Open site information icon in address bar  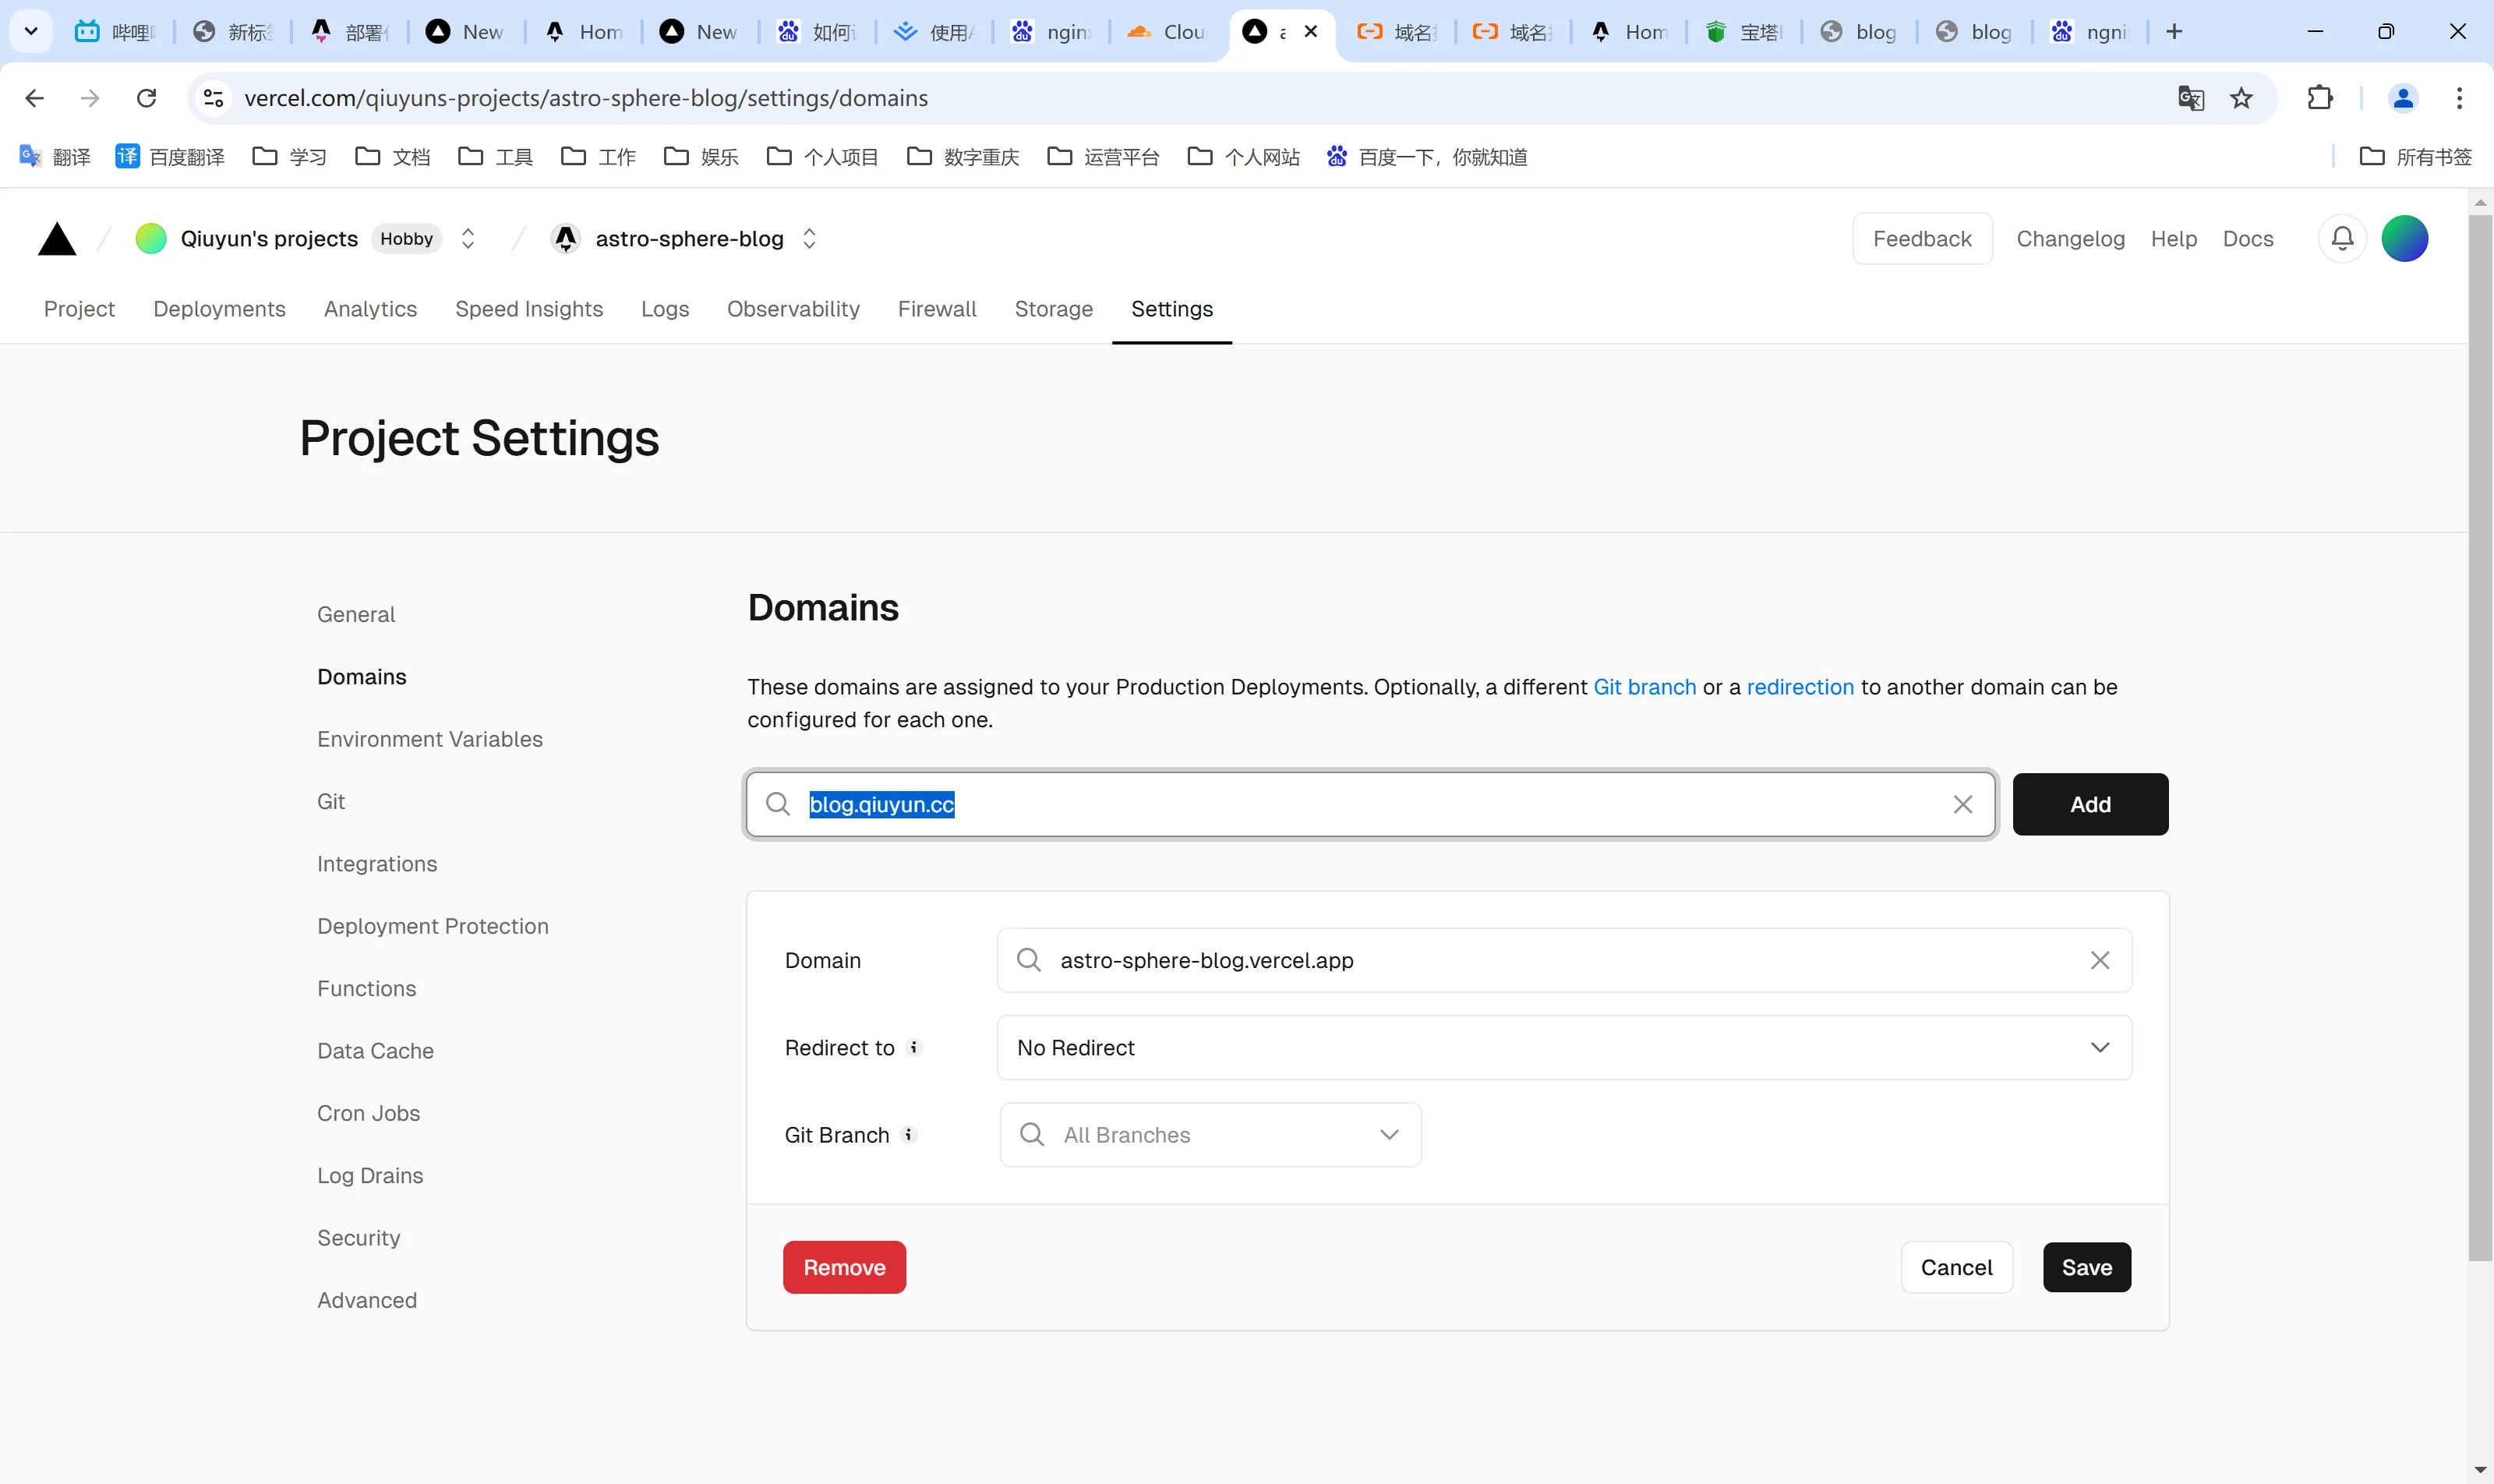pyautogui.click(x=213, y=98)
